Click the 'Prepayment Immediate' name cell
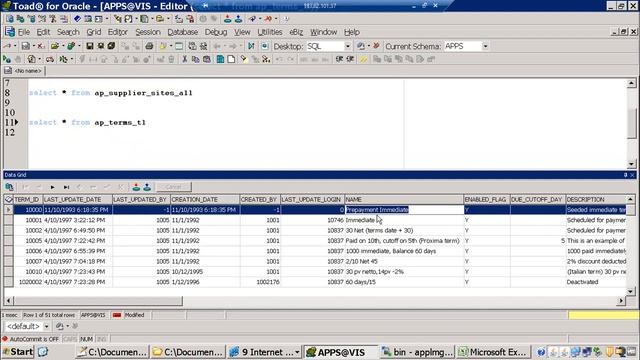This screenshot has height=360, width=640. click(x=404, y=210)
